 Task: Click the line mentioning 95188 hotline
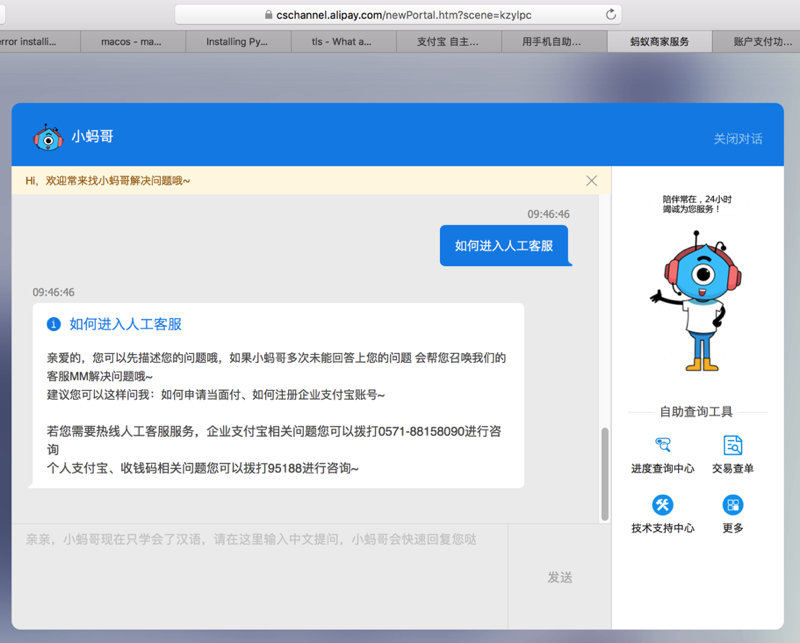[203, 468]
